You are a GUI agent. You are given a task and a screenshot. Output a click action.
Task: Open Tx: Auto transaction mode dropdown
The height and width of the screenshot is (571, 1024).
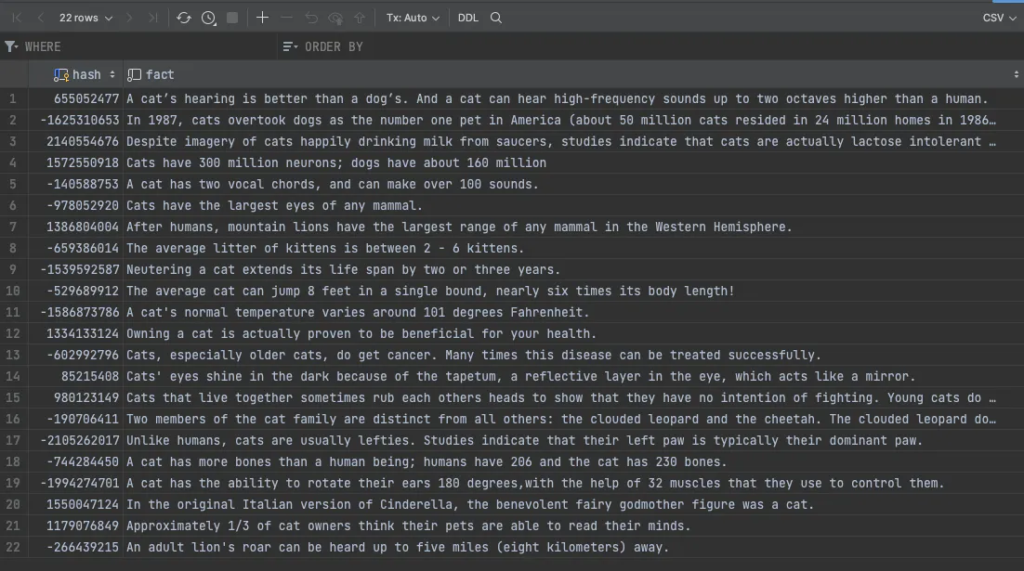[413, 18]
